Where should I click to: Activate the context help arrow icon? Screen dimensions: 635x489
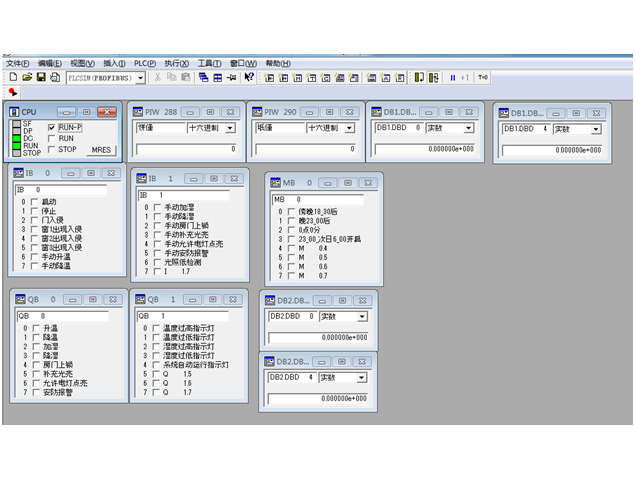point(249,77)
